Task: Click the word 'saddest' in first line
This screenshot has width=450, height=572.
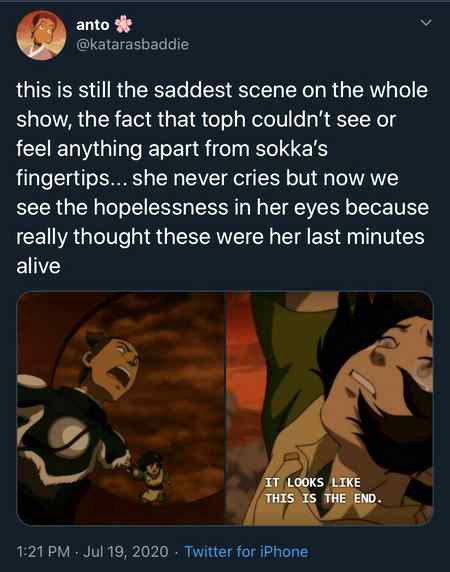Action: pos(193,90)
